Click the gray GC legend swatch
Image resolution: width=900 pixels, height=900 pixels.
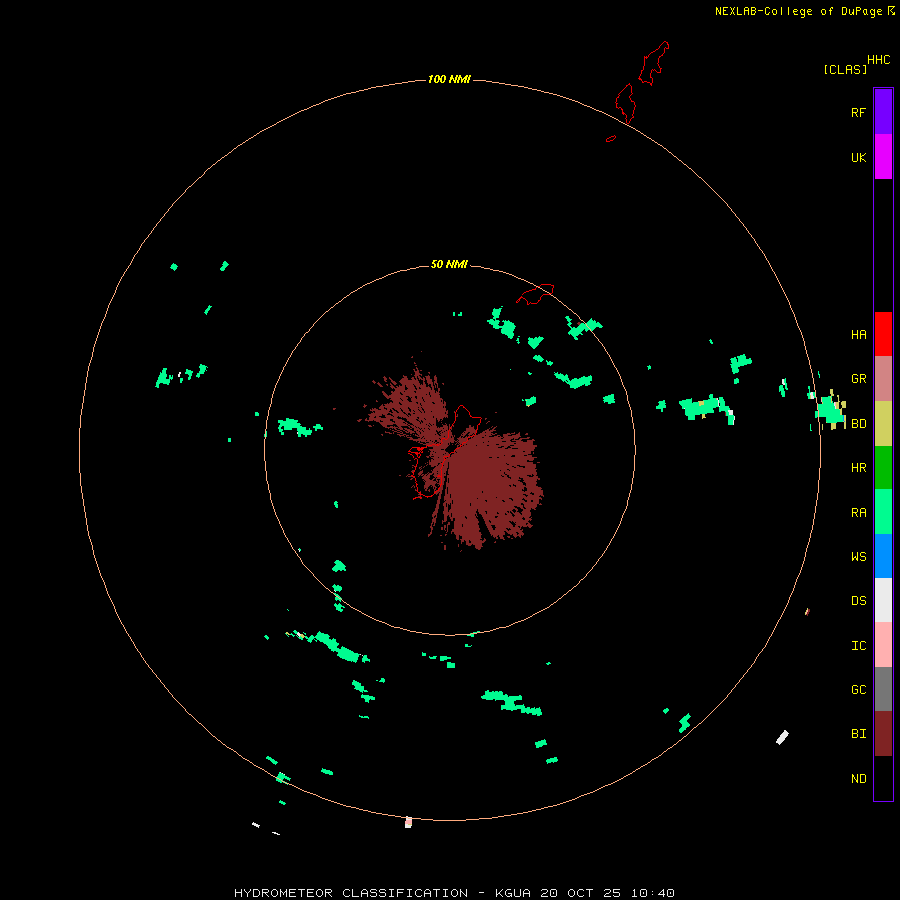click(883, 689)
